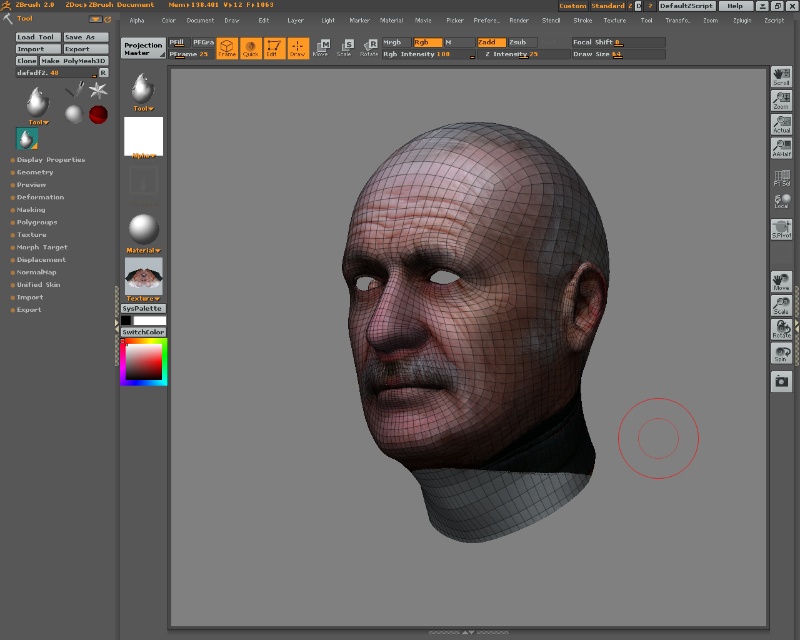This screenshot has width=800, height=640.
Task: Click the Scale icon in the right shelf
Action: (781, 306)
